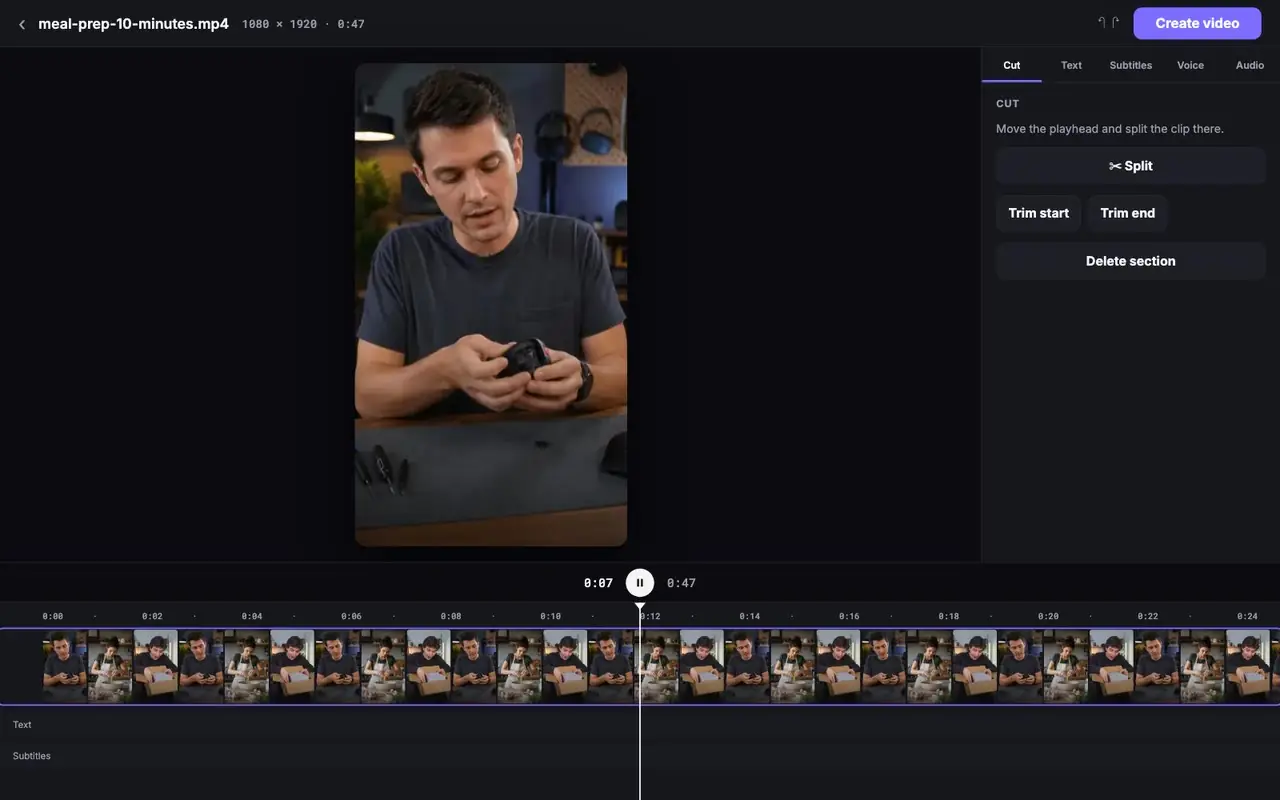The width and height of the screenshot is (1280, 800).
Task: Click the video preview in the player
Action: point(491,305)
